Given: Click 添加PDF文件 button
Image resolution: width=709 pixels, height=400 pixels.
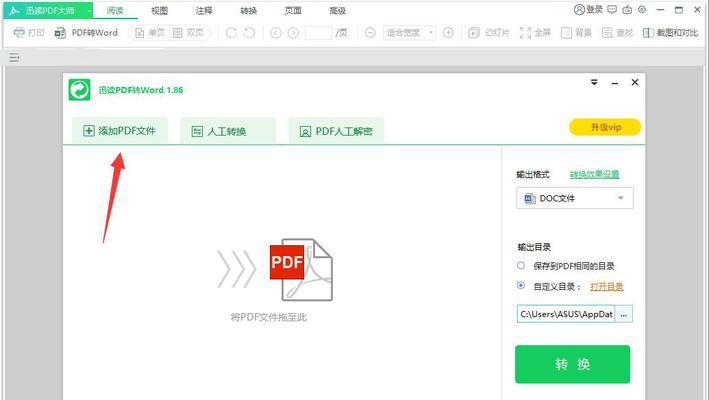Looking at the screenshot, I should (x=120, y=131).
